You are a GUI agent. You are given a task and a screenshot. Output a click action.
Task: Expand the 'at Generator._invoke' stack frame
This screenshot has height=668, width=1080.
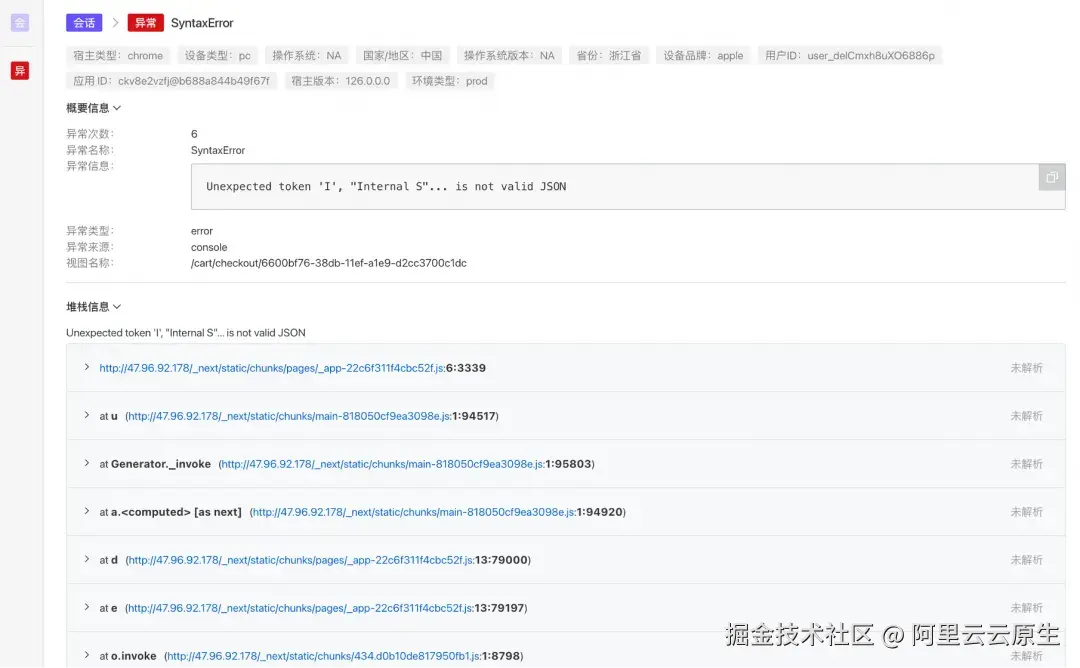point(86,463)
